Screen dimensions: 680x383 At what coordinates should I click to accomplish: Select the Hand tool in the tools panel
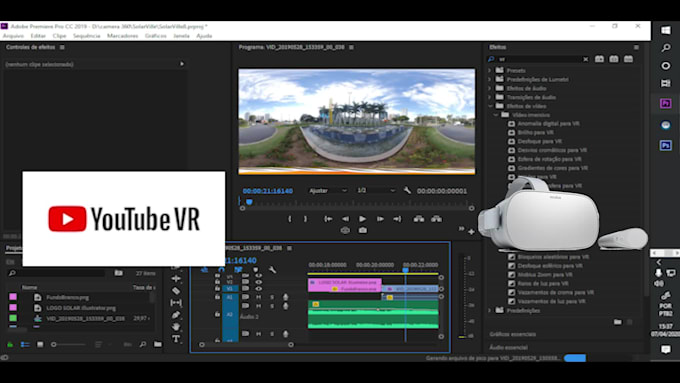point(176,327)
